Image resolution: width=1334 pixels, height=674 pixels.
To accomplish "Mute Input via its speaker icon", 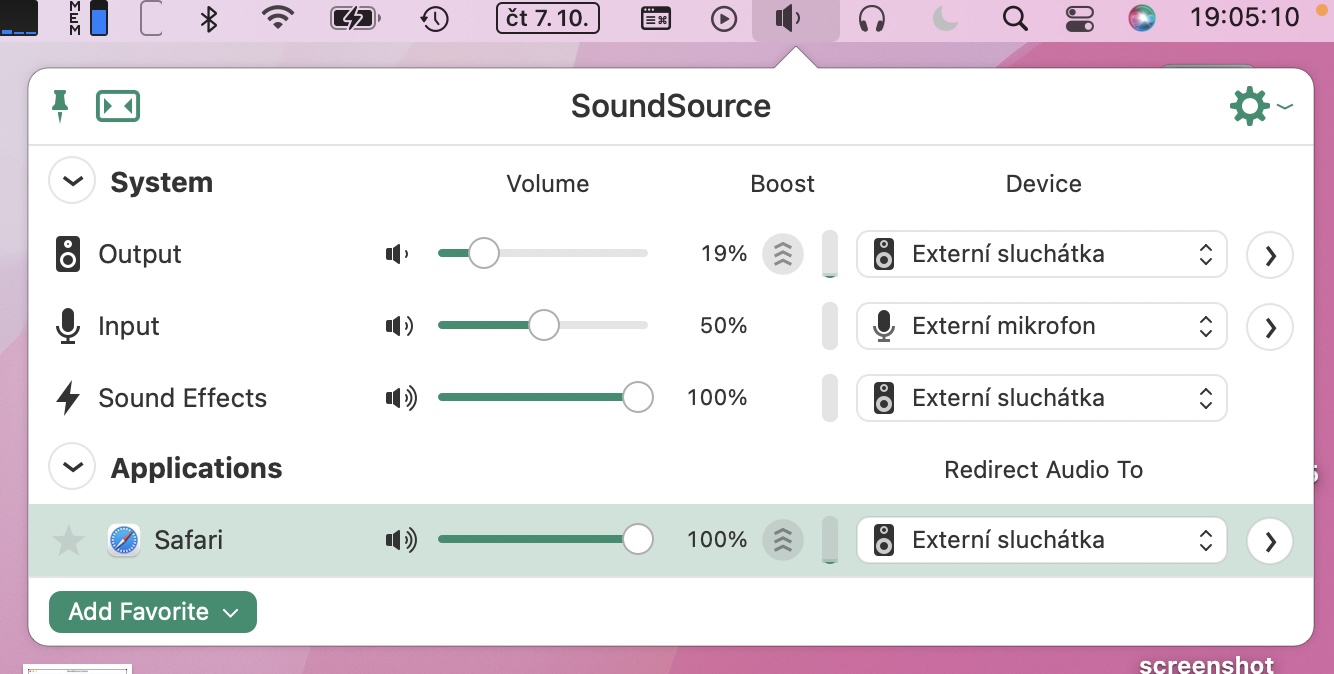I will [399, 326].
